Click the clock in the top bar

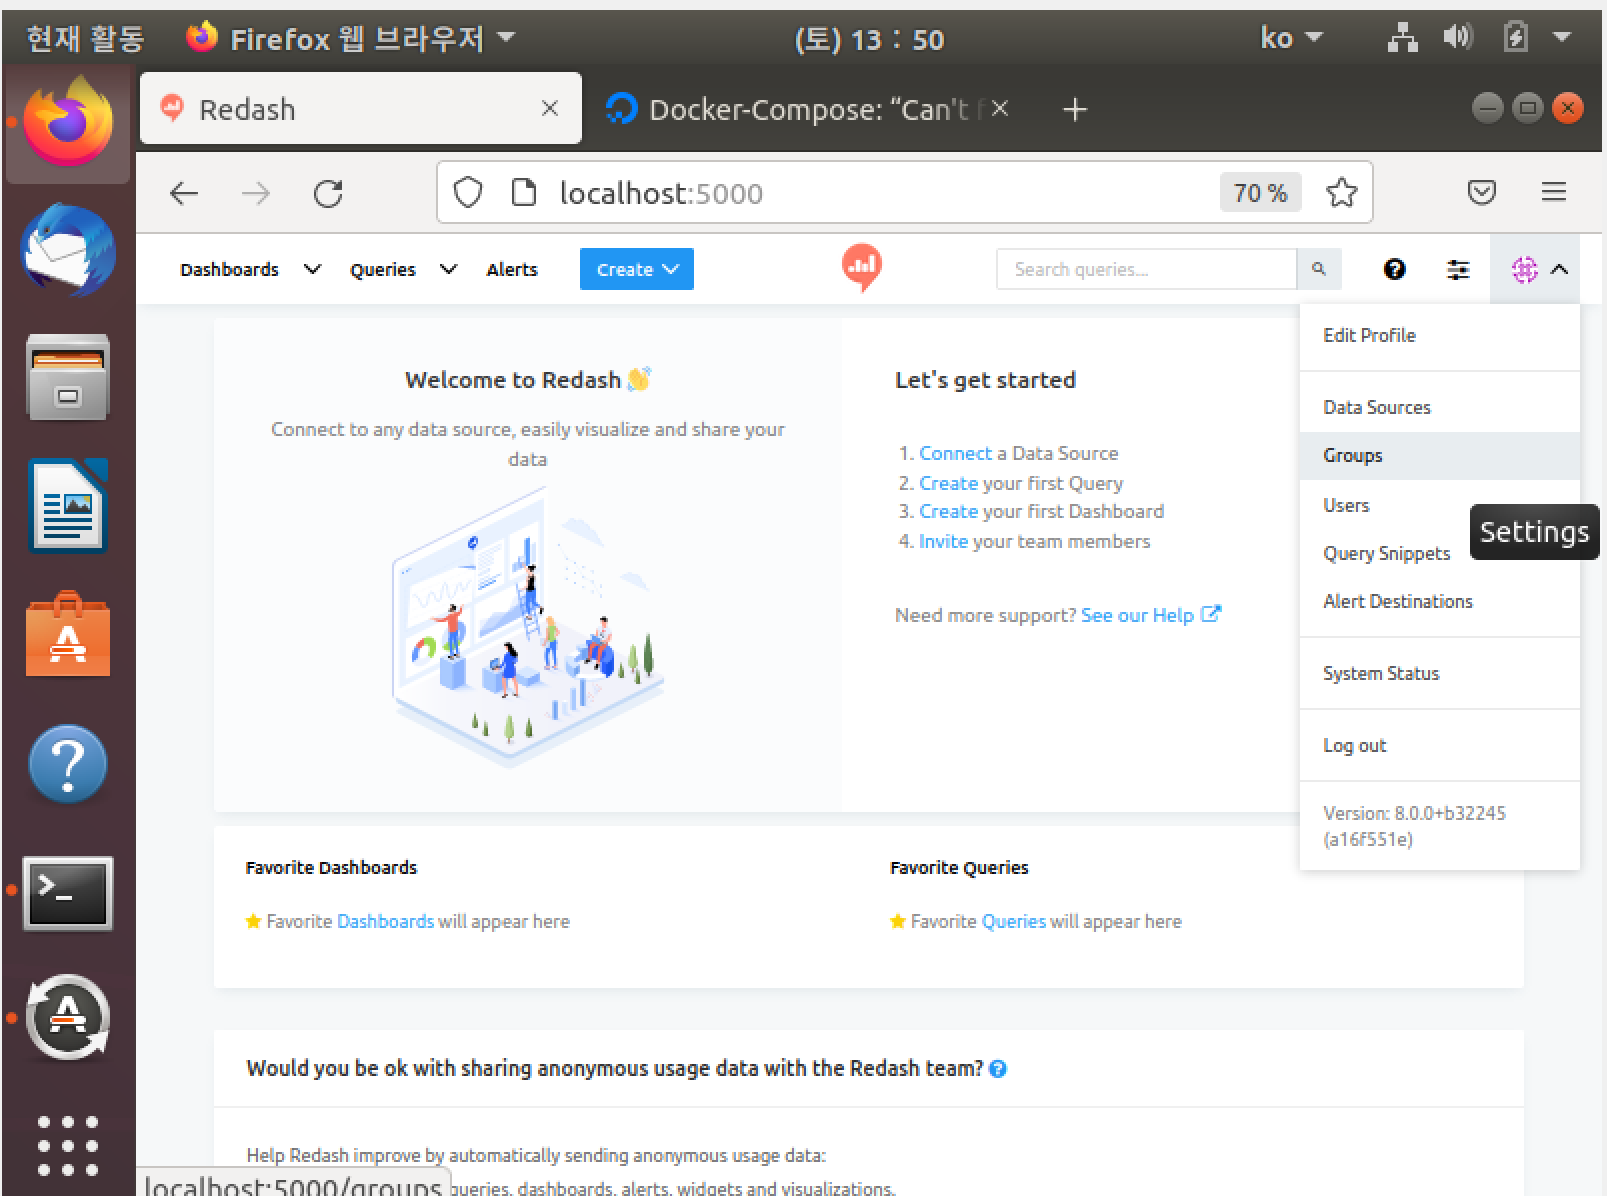(x=868, y=39)
